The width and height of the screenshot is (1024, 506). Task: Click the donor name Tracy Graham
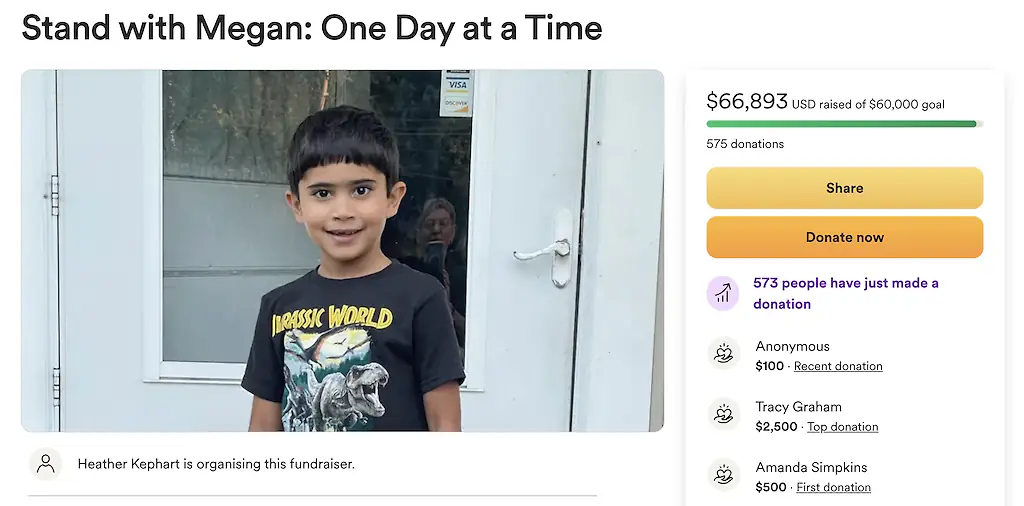tap(798, 407)
